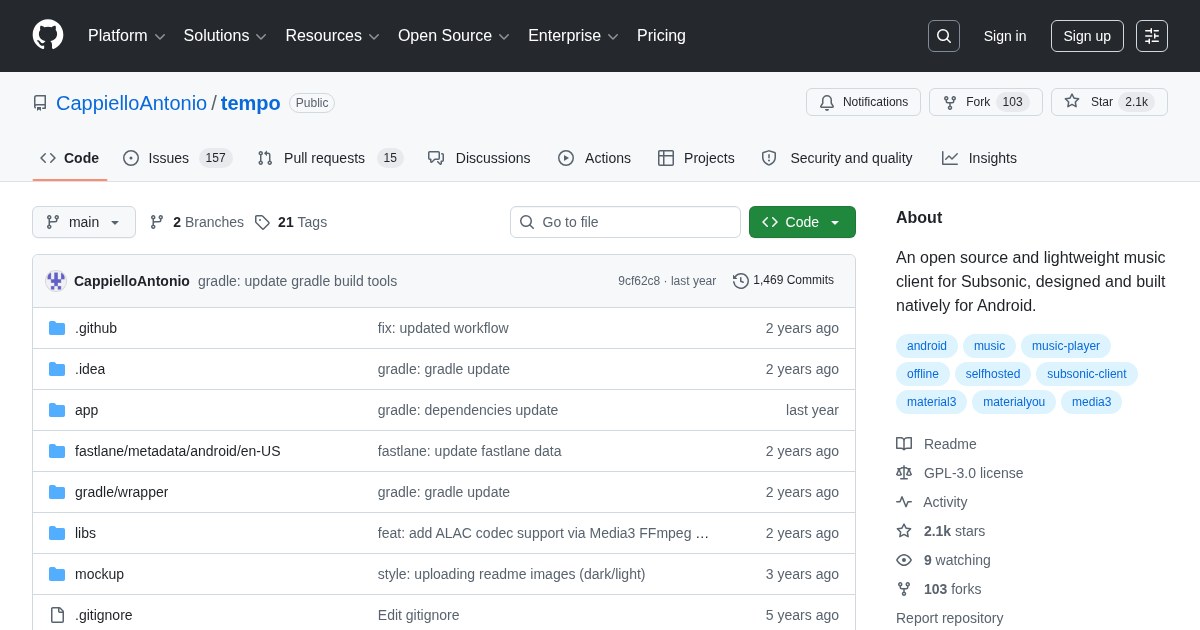Open the green Code dropdown button
Viewport: 1200px width, 630px height.
click(x=802, y=222)
